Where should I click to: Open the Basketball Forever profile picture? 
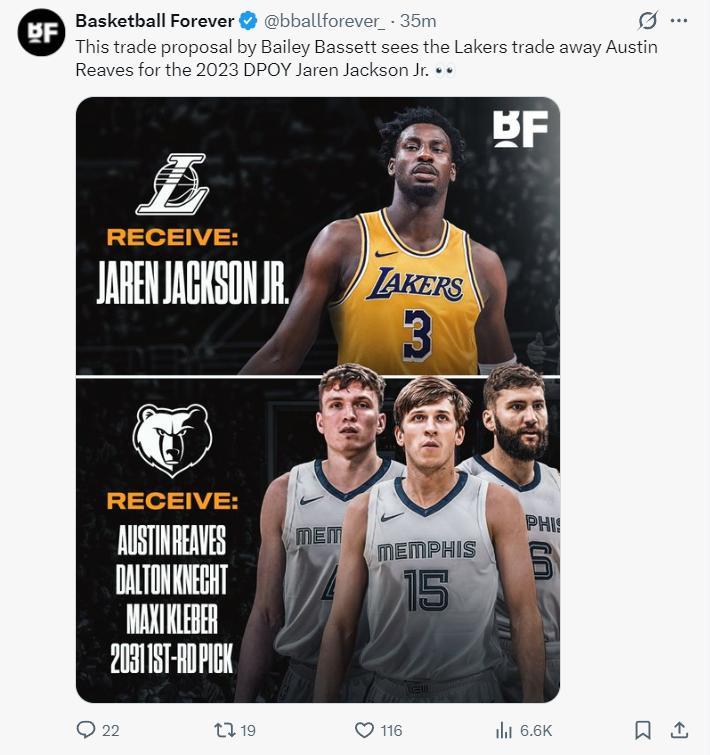41,33
